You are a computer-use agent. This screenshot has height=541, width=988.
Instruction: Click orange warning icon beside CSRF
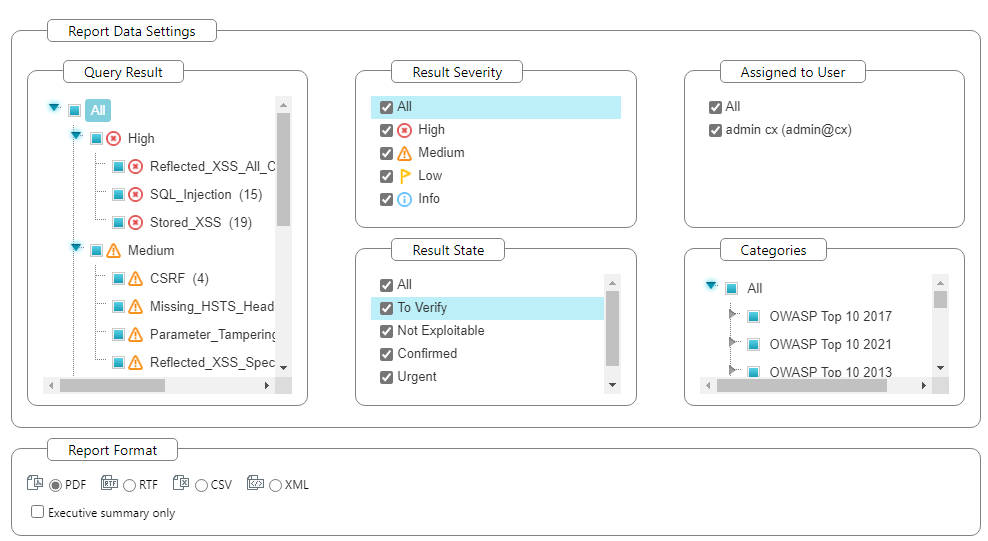tap(136, 279)
